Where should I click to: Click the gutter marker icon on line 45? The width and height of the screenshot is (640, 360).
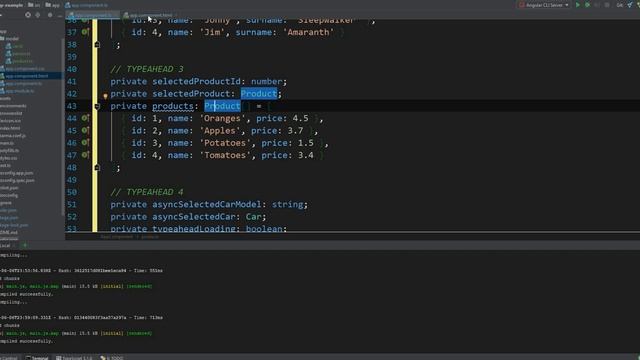85,130
